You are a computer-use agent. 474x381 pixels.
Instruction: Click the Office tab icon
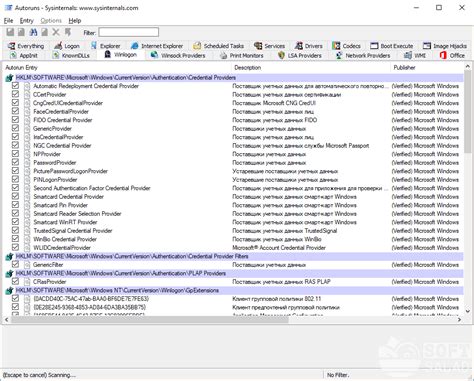(x=443, y=55)
